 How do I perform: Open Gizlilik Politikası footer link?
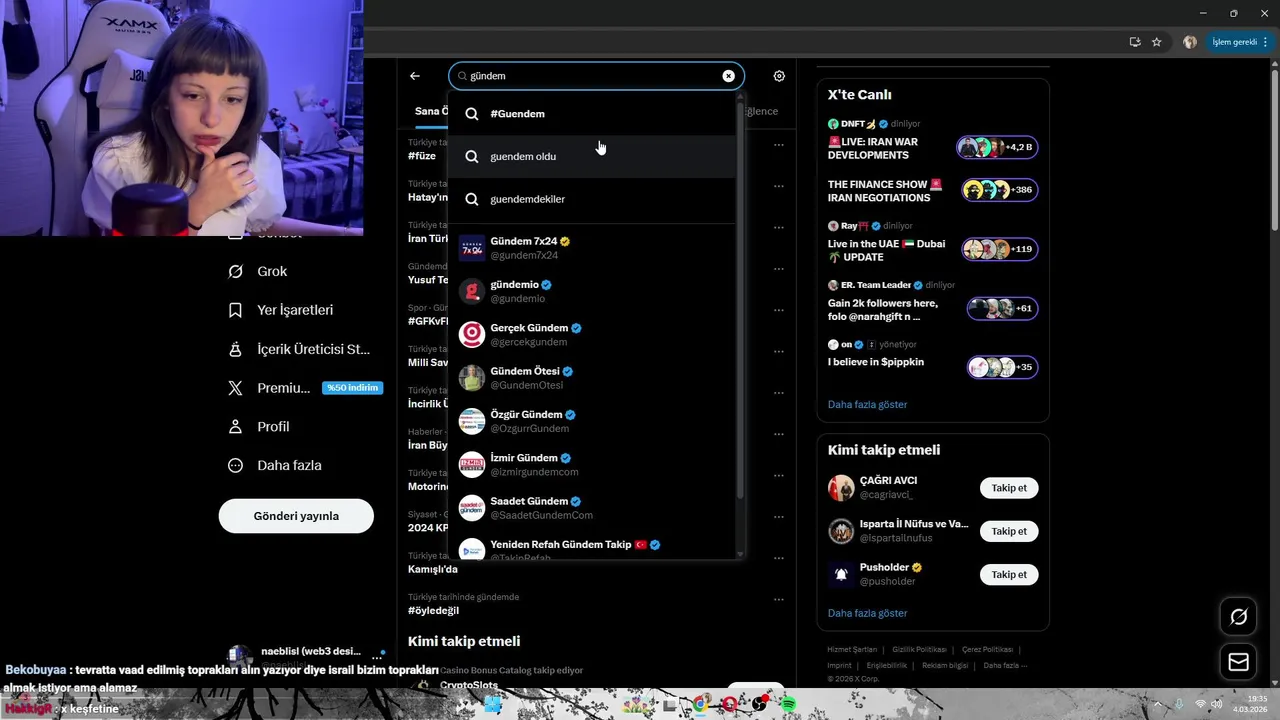919,650
